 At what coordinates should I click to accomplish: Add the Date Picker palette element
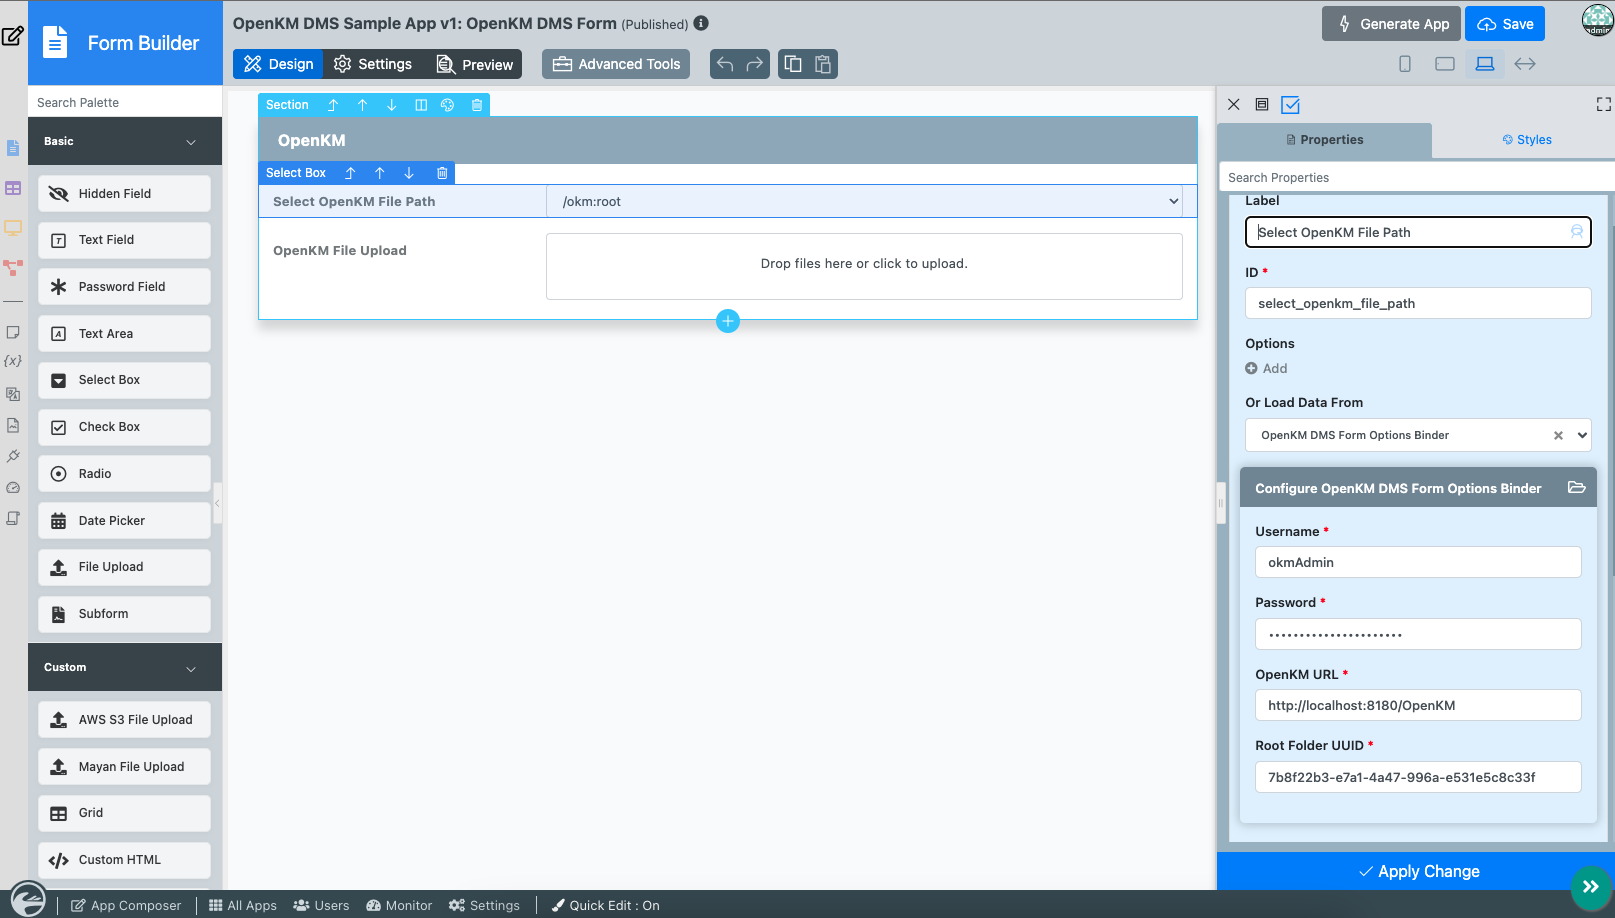[x=125, y=521]
